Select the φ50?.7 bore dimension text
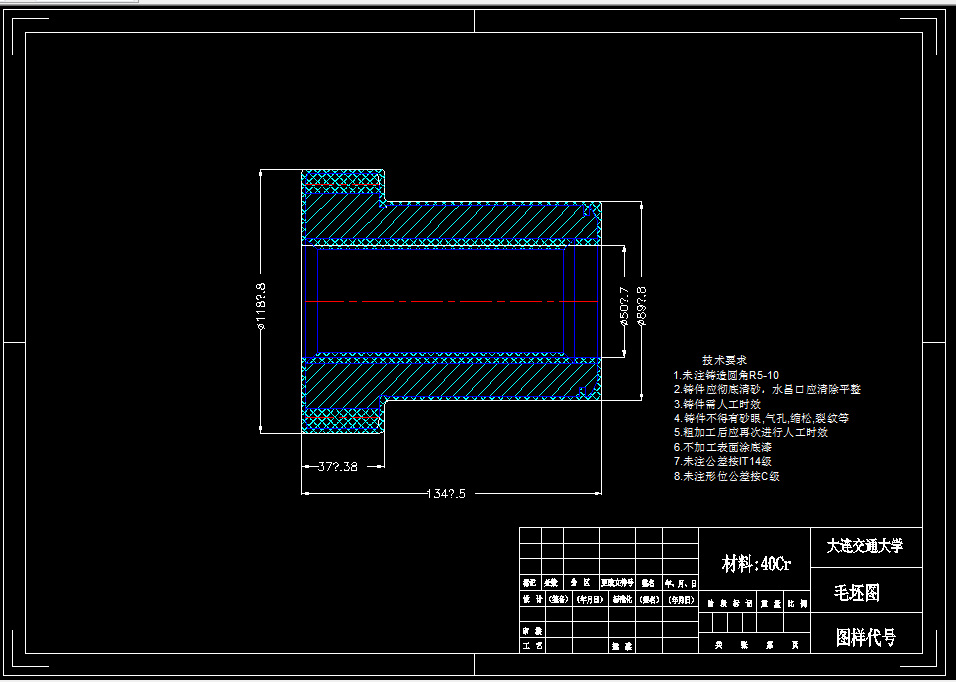Viewport: 956px width, 682px height. point(624,307)
